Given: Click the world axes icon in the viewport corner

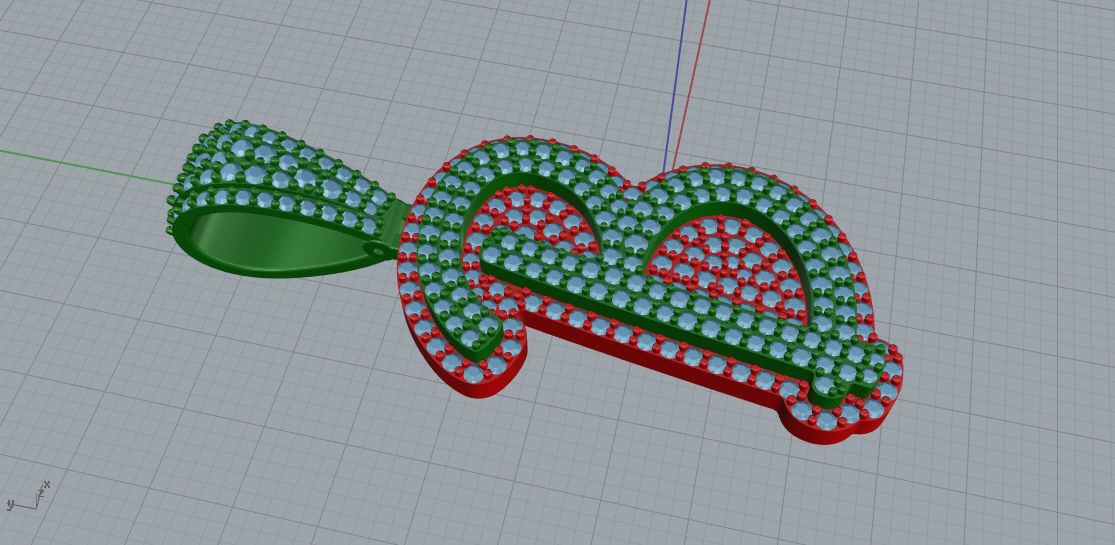Looking at the screenshot, I should click(28, 497).
